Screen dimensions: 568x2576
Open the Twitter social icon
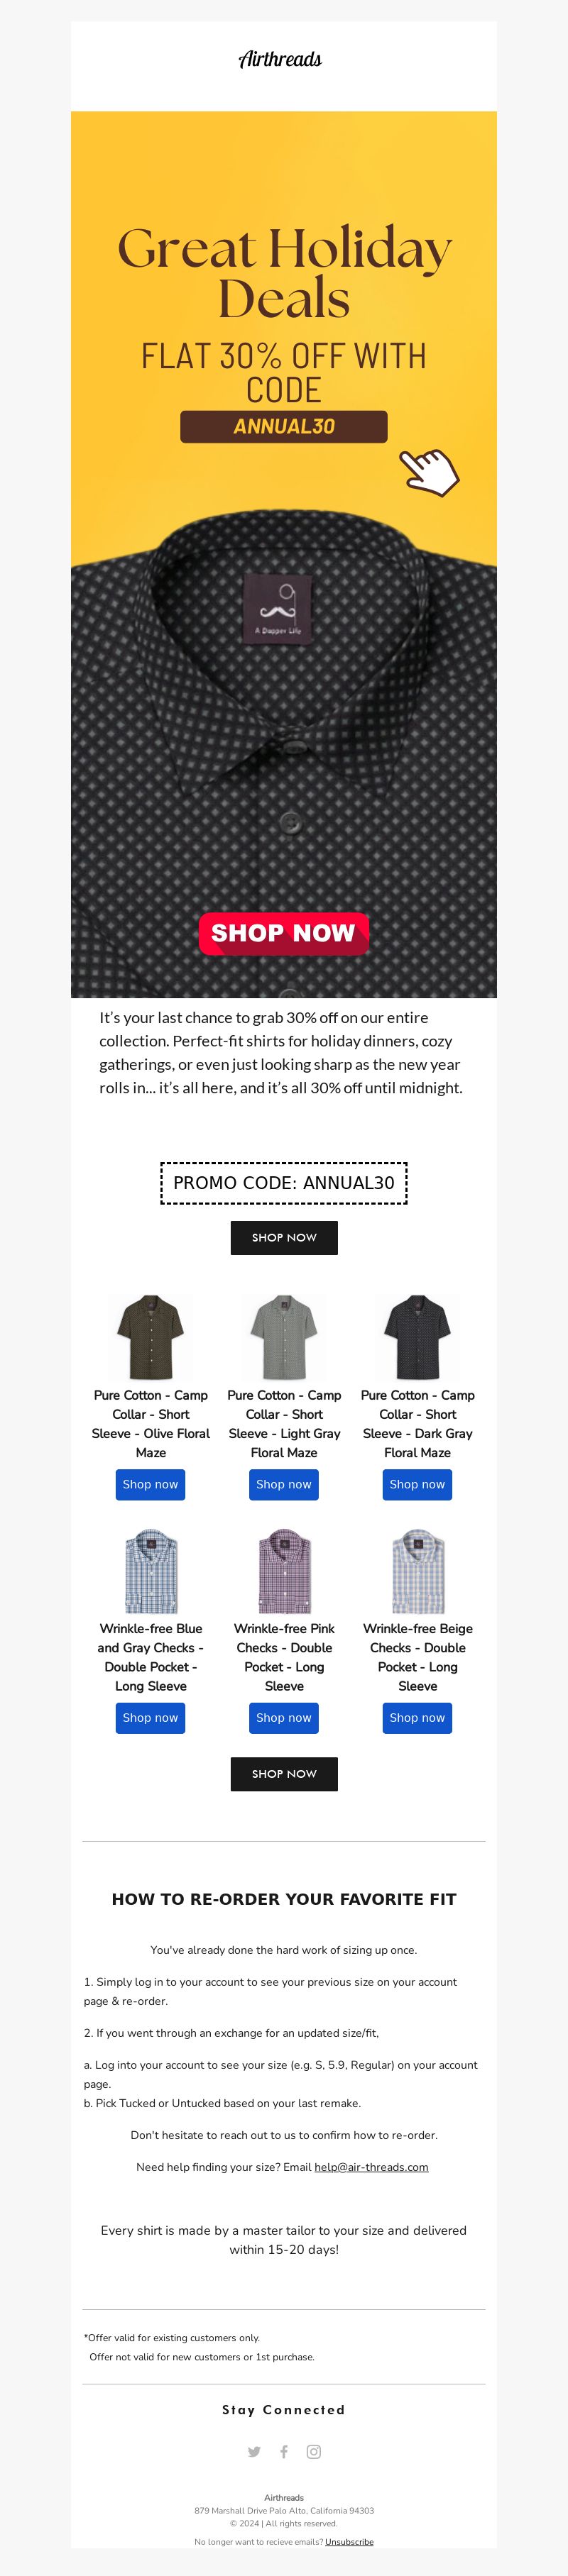pos(254,2451)
